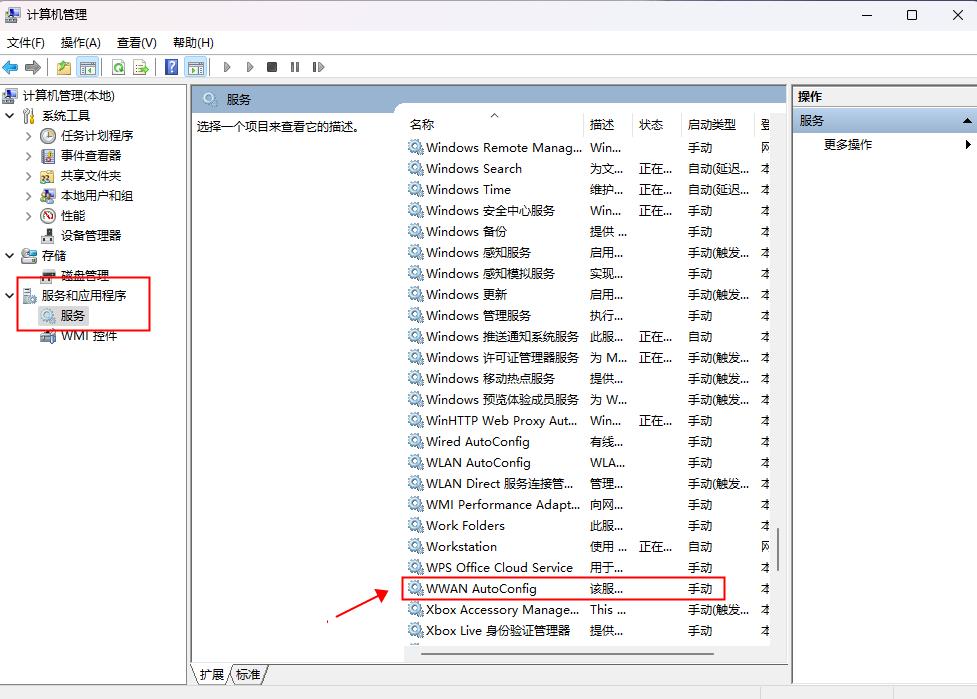Select 计算机管理(本地) root node
Screen dimensions: 977x699
(x=69, y=95)
